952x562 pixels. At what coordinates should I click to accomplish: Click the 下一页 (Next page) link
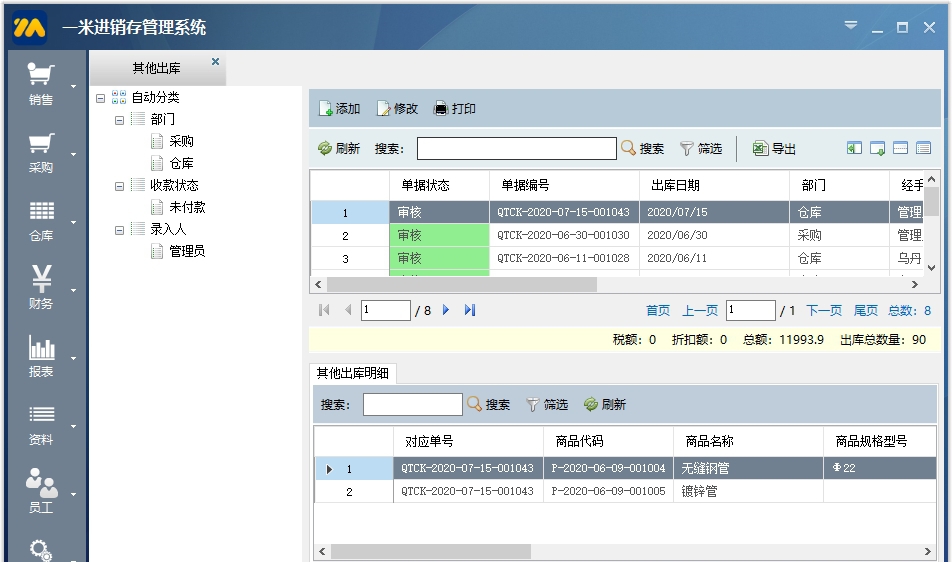pos(824,311)
